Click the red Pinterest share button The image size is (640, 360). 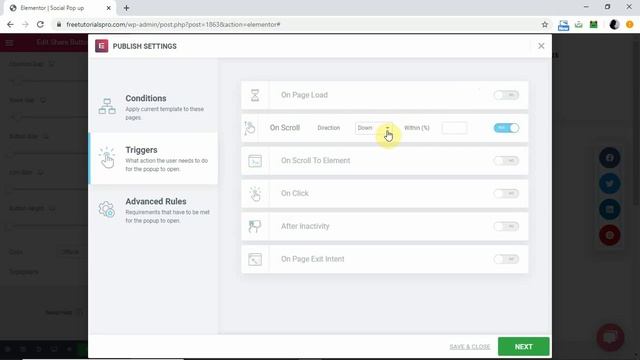pos(609,235)
